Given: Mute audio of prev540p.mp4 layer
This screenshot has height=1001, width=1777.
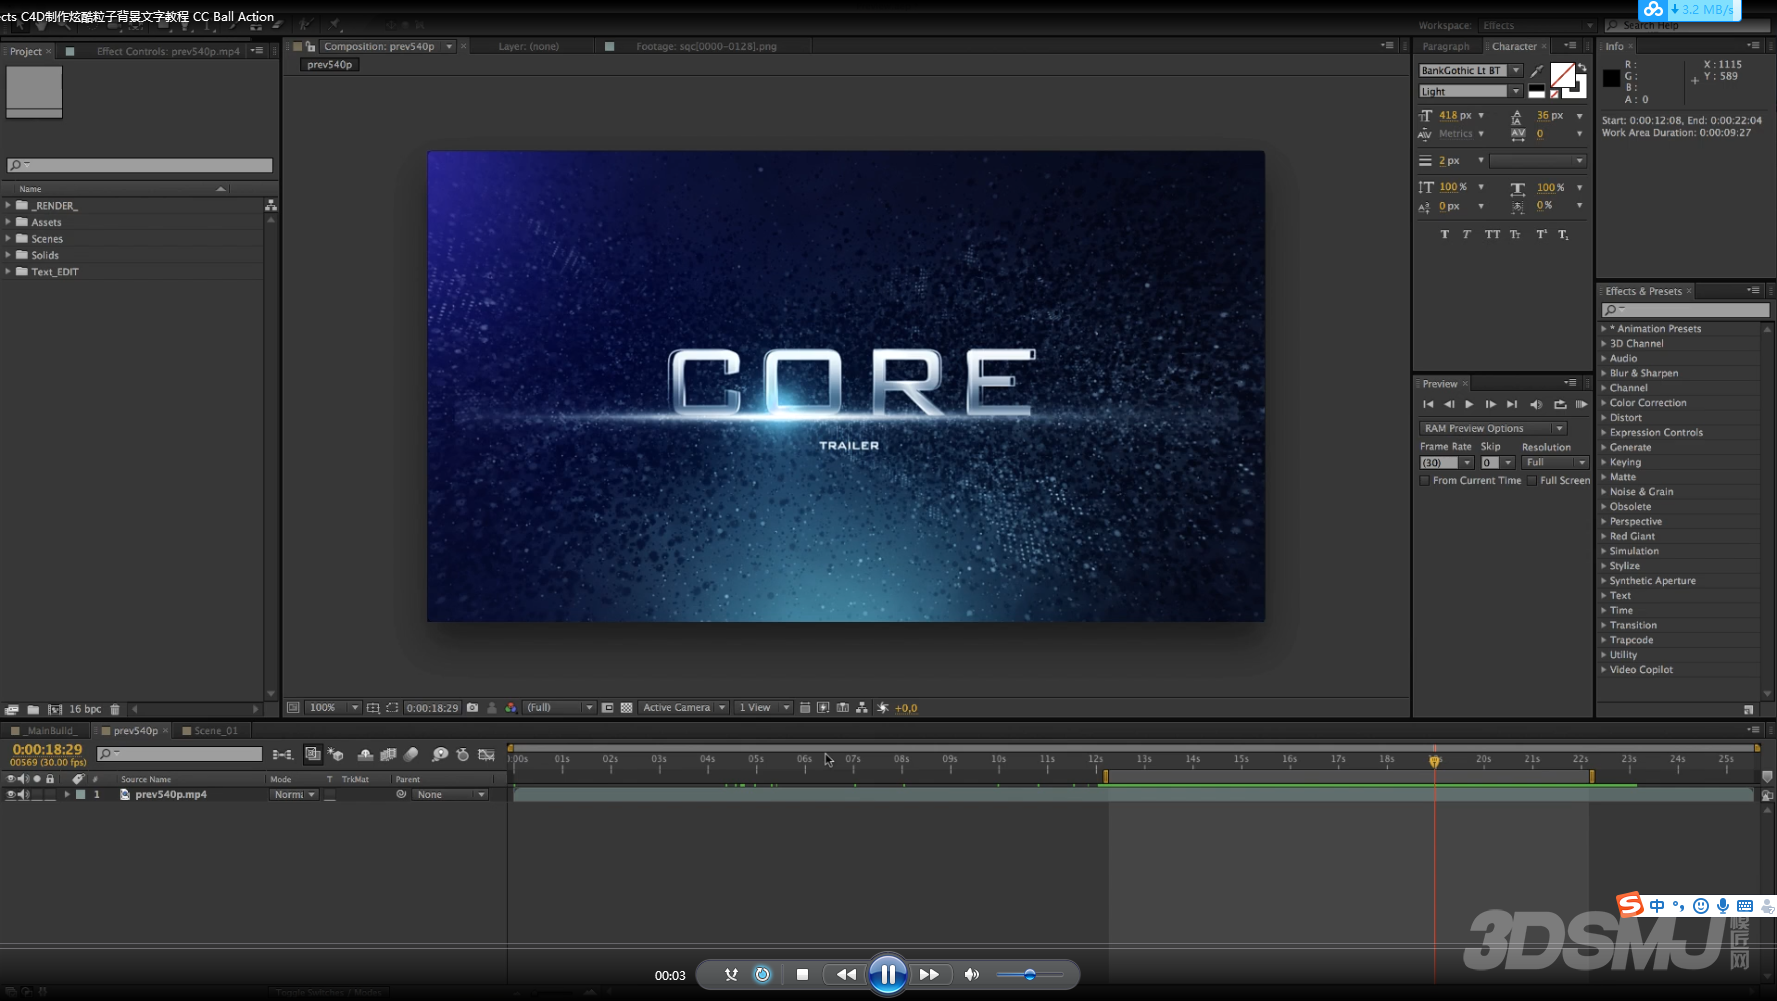Looking at the screenshot, I should click(x=23, y=794).
